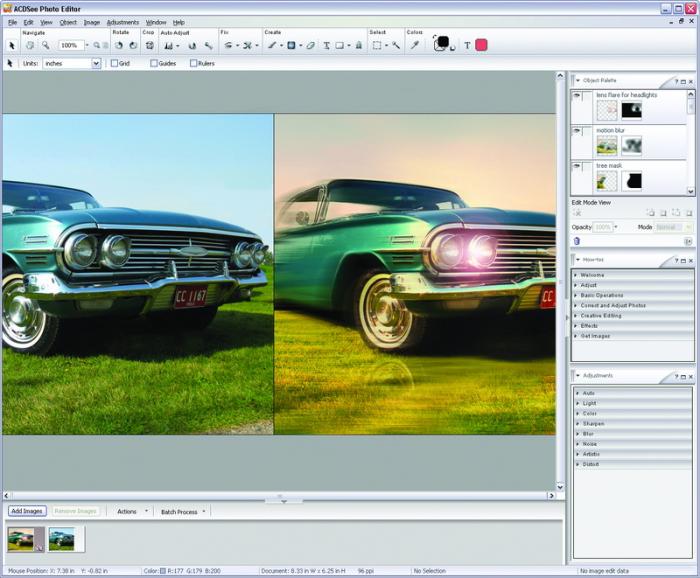Select the motion blur layer mask thumbnail
This screenshot has height=578, width=700.
pyautogui.click(x=631, y=146)
